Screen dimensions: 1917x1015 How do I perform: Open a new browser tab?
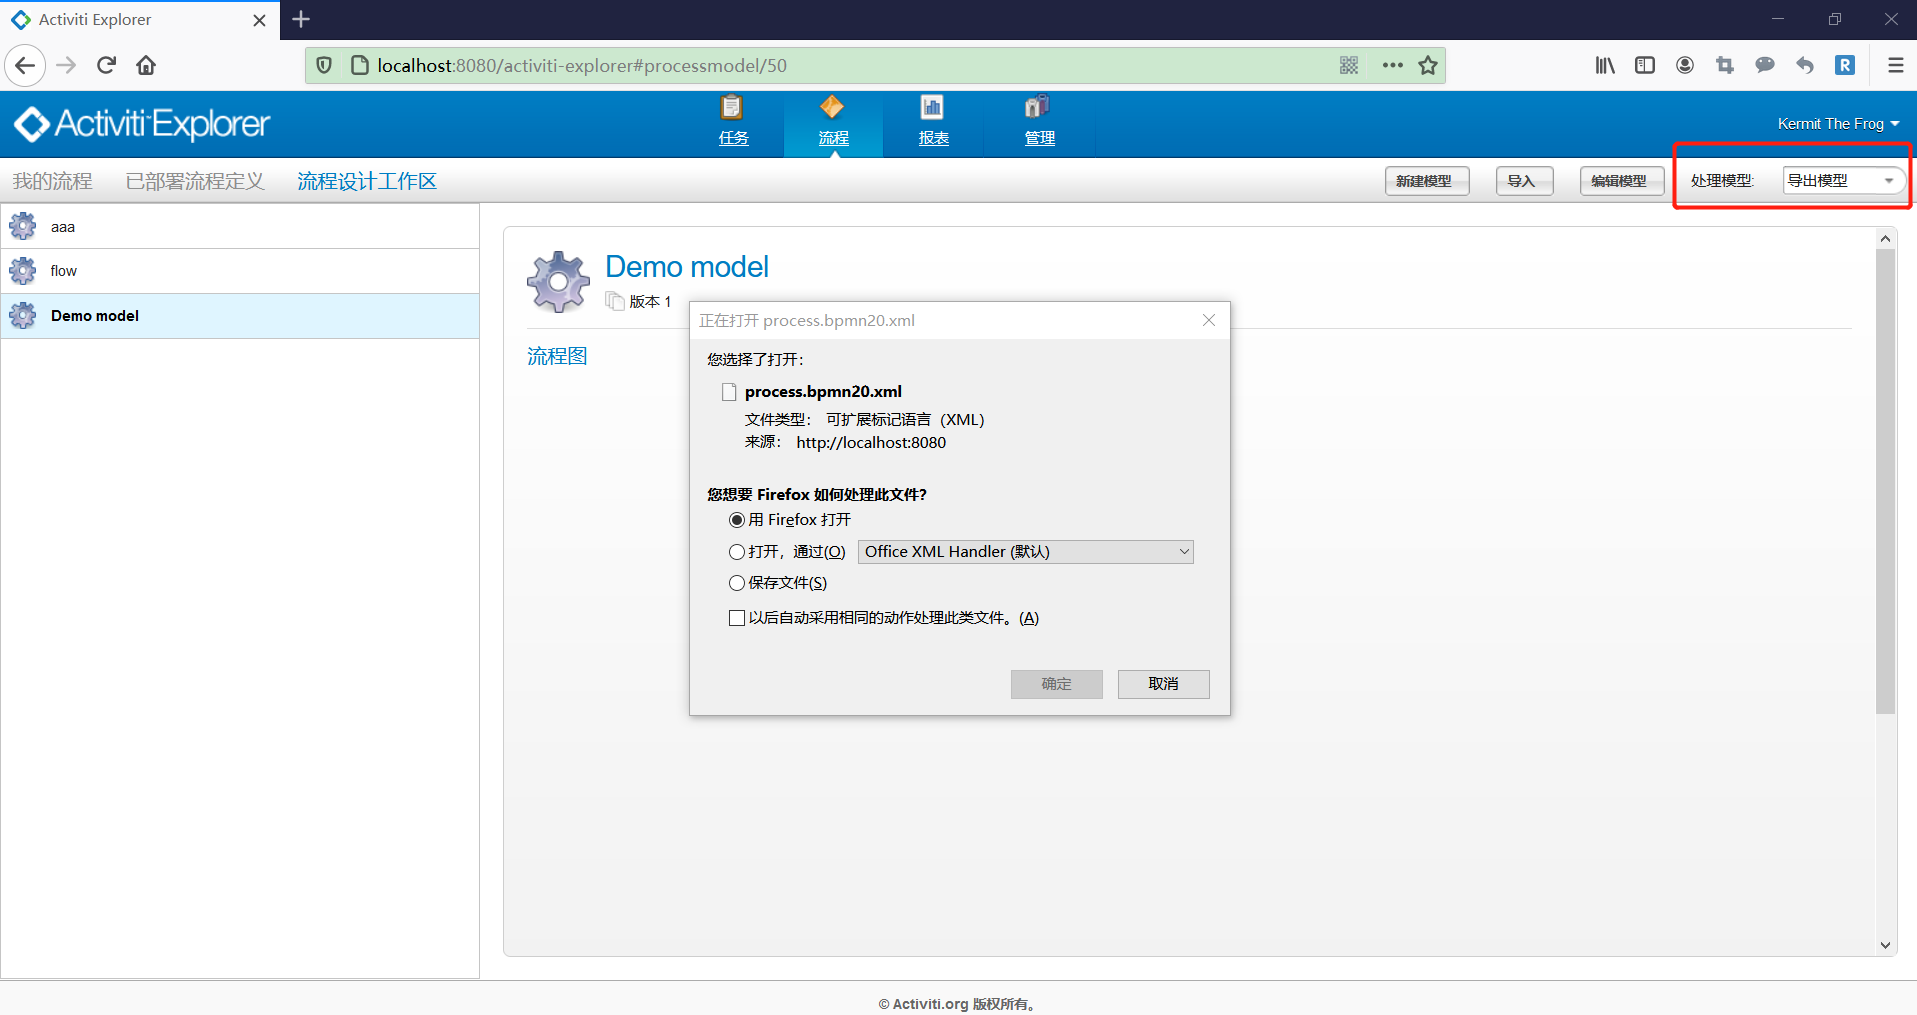click(x=301, y=19)
